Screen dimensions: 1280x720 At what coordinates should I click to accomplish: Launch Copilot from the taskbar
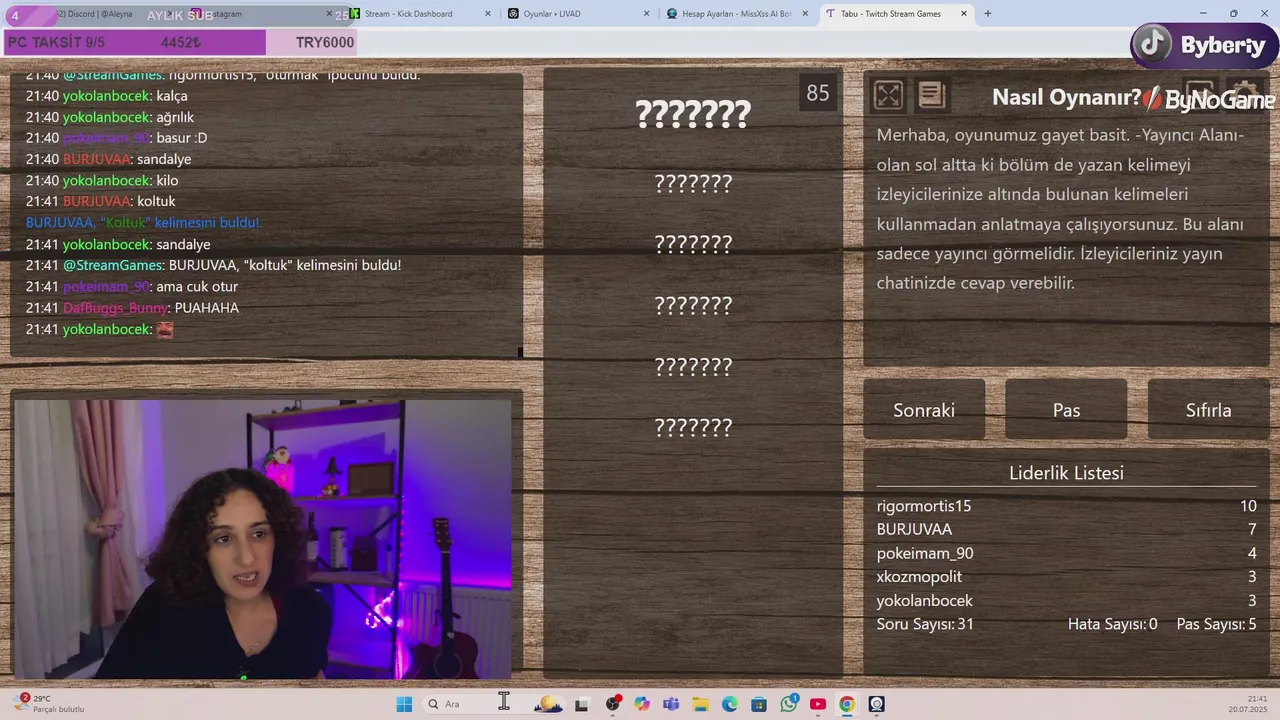tap(641, 704)
